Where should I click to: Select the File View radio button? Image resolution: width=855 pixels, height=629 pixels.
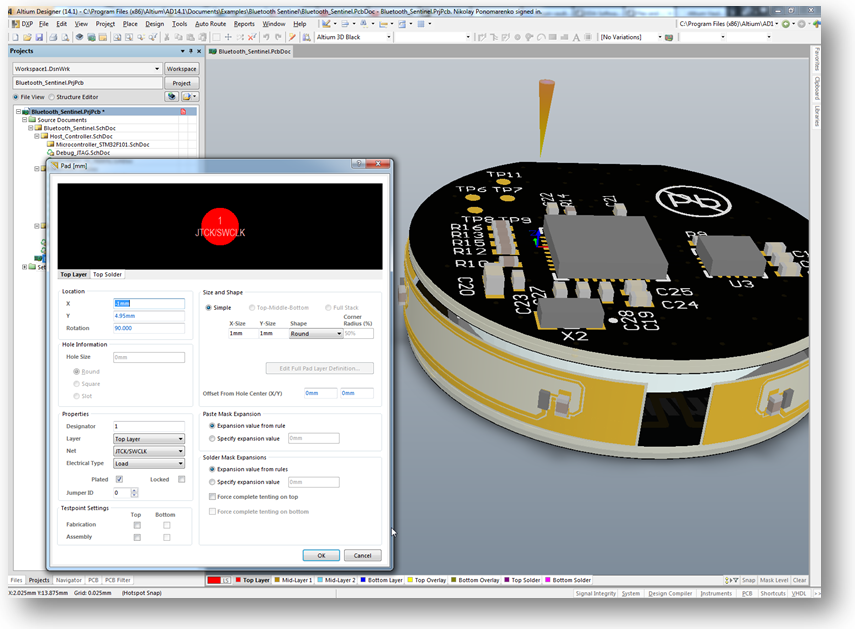tap(16, 97)
